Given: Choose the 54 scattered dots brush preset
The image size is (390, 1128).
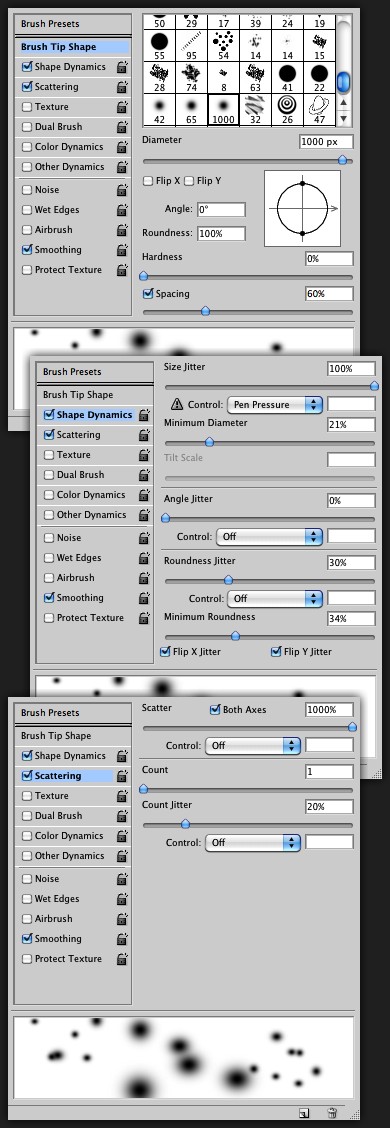Looking at the screenshot, I should 224,45.
